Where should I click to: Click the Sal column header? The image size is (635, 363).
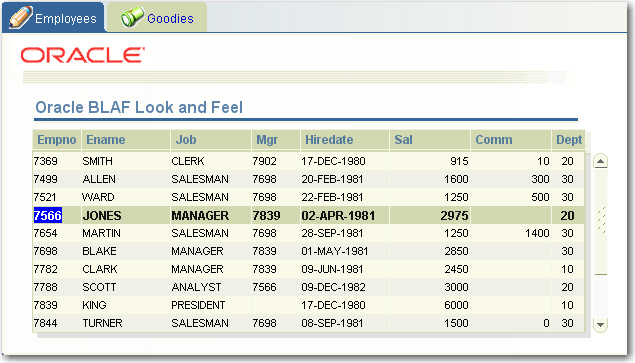pos(429,140)
